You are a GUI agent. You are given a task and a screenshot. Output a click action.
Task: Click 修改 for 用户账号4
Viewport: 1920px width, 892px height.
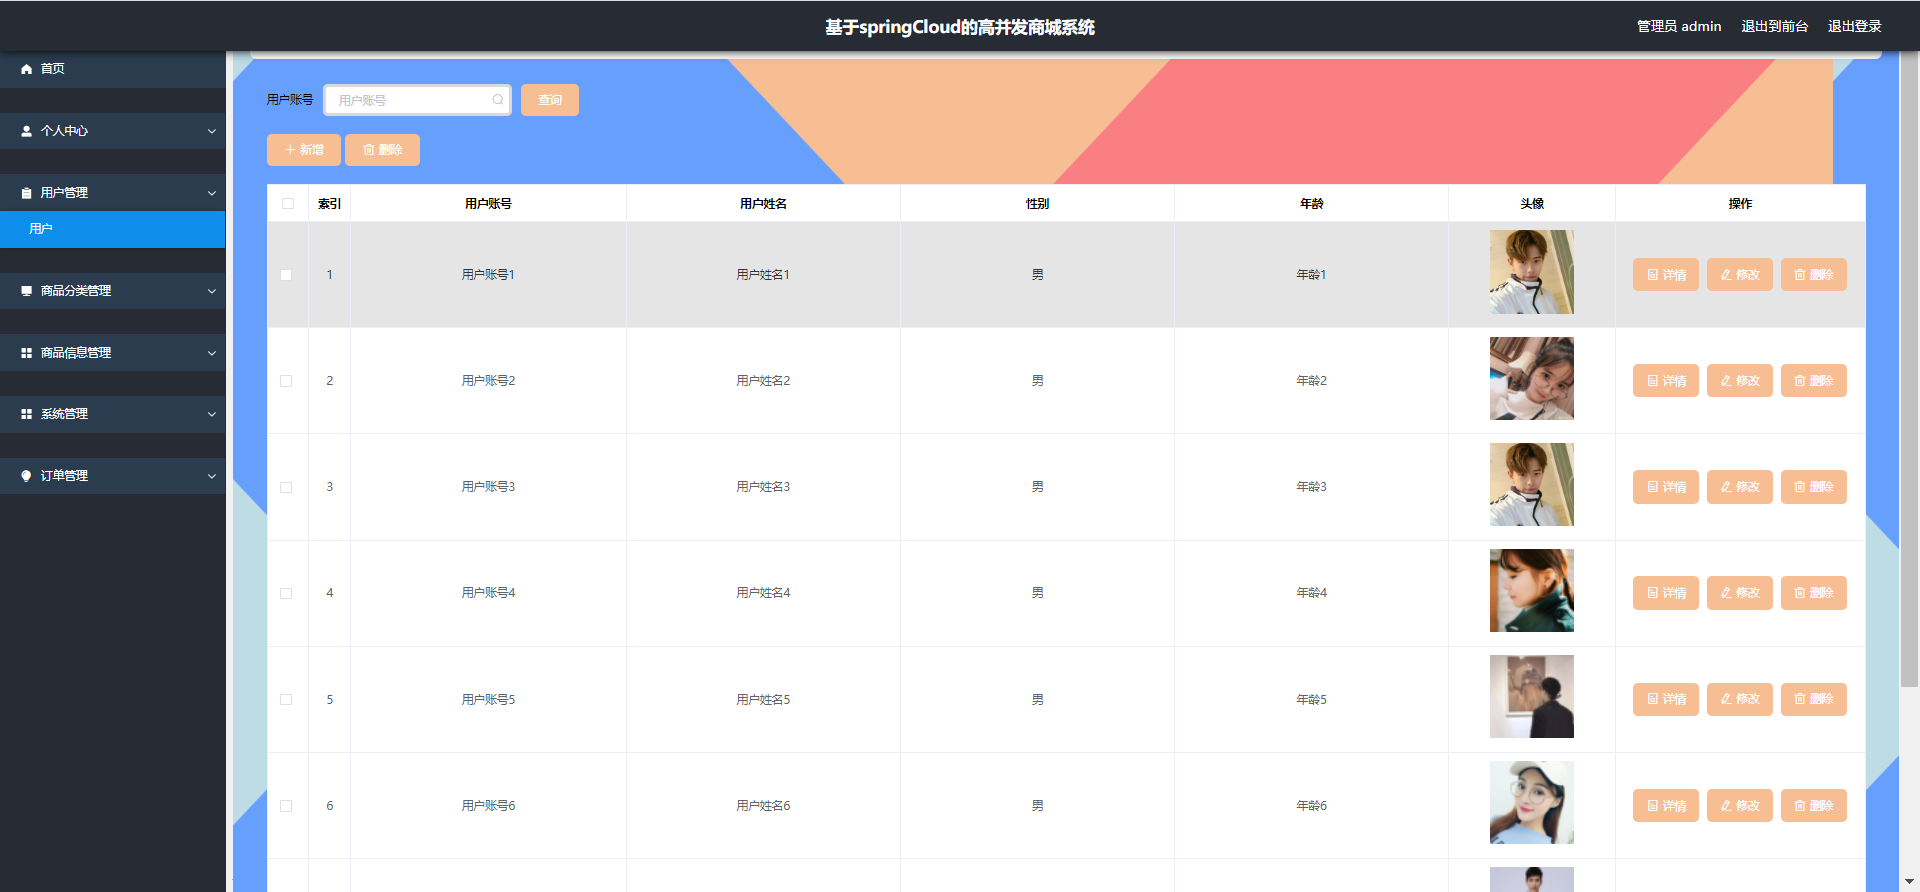coord(1740,593)
